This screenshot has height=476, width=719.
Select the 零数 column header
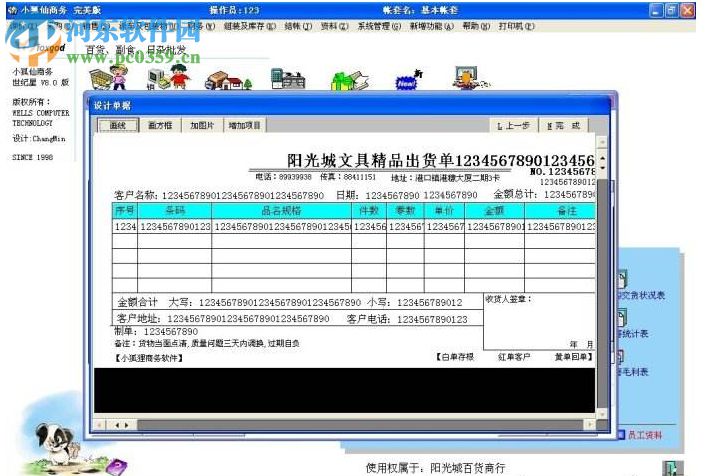click(x=405, y=210)
